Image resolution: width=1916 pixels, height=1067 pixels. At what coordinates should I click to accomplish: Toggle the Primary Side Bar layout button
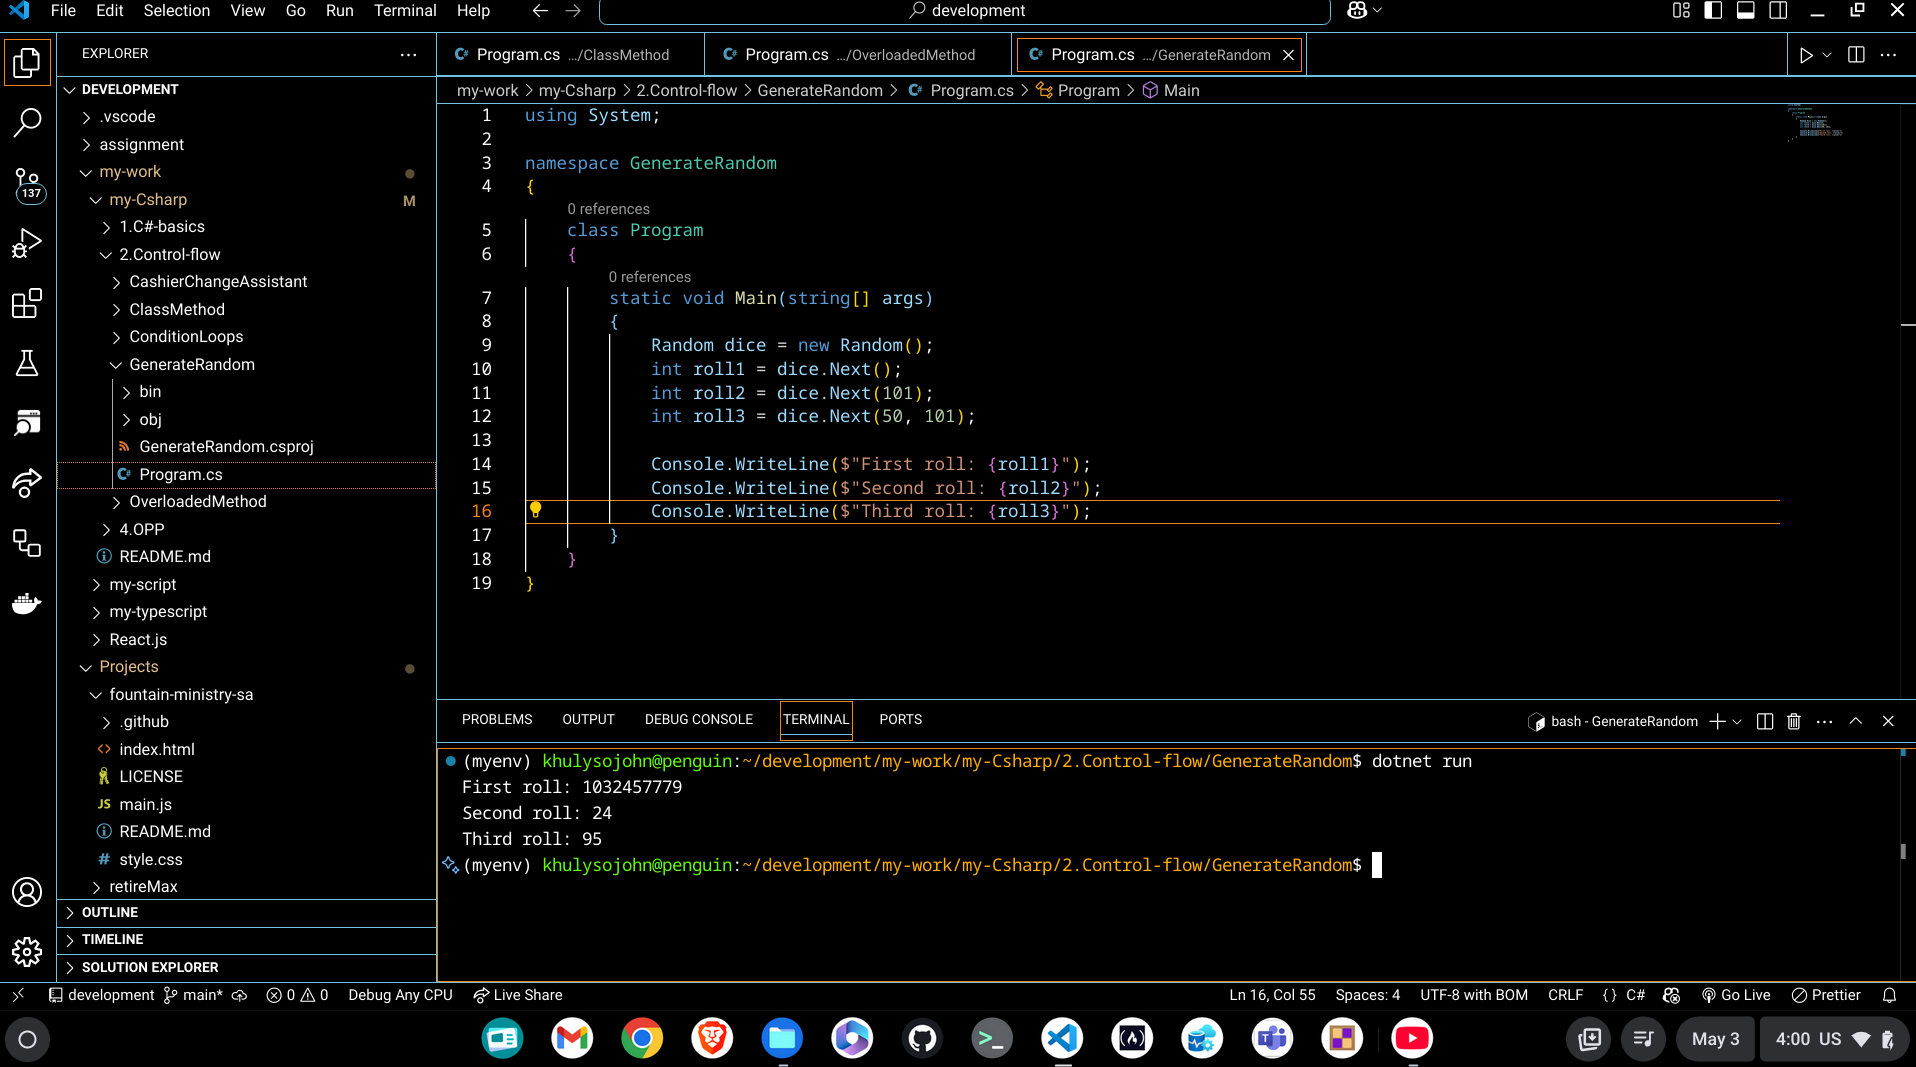1713,10
